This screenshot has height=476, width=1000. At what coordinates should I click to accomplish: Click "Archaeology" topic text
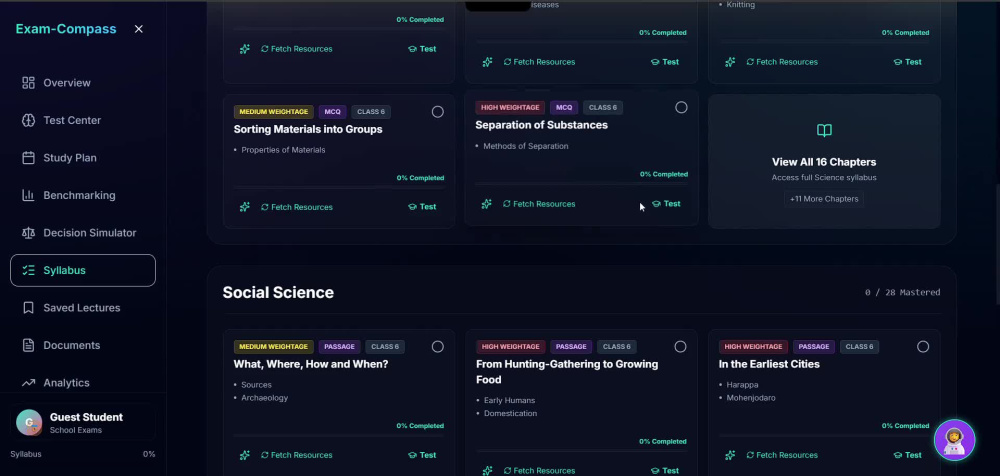coord(265,398)
